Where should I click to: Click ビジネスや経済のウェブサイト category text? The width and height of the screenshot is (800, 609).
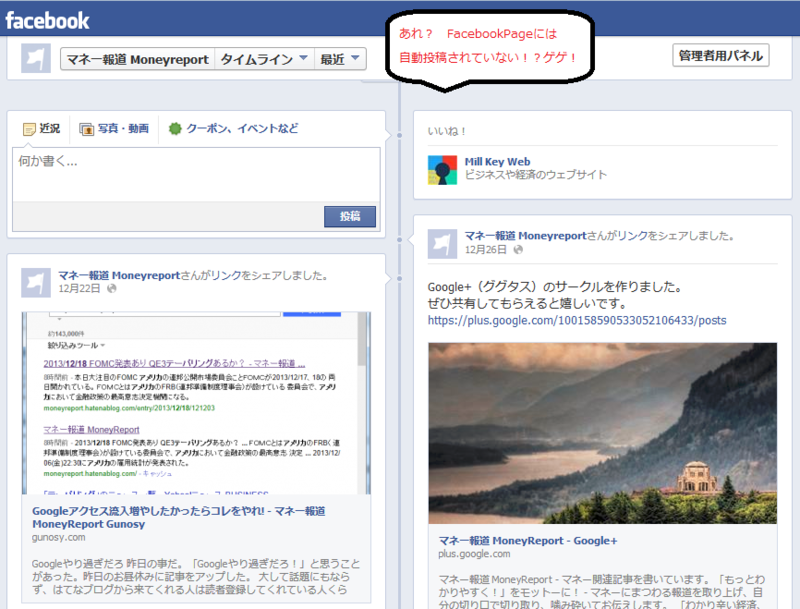[x=536, y=175]
